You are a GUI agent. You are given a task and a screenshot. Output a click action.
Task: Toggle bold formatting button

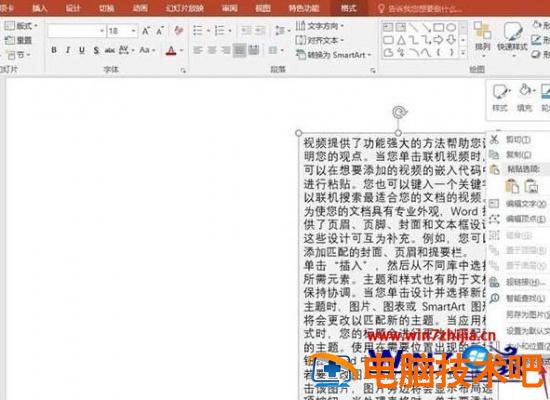[54, 50]
